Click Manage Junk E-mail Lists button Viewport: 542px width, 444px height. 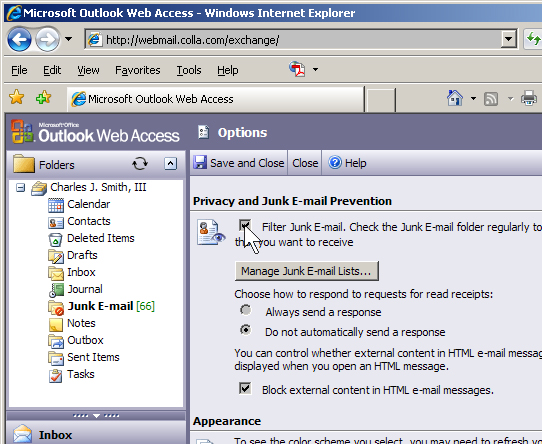(x=307, y=271)
